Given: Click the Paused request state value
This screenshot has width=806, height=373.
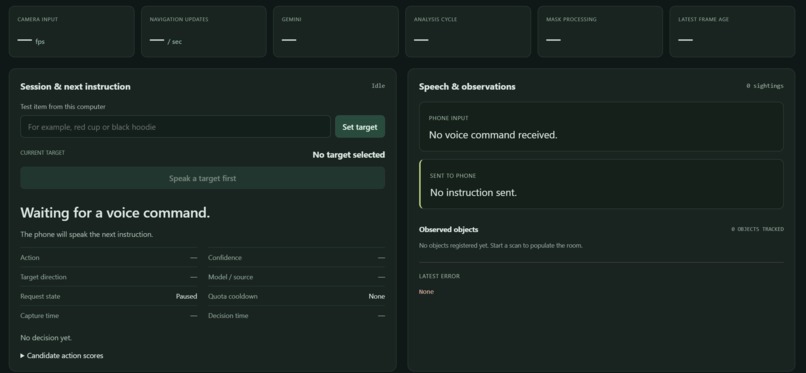Looking at the screenshot, I should pos(186,296).
